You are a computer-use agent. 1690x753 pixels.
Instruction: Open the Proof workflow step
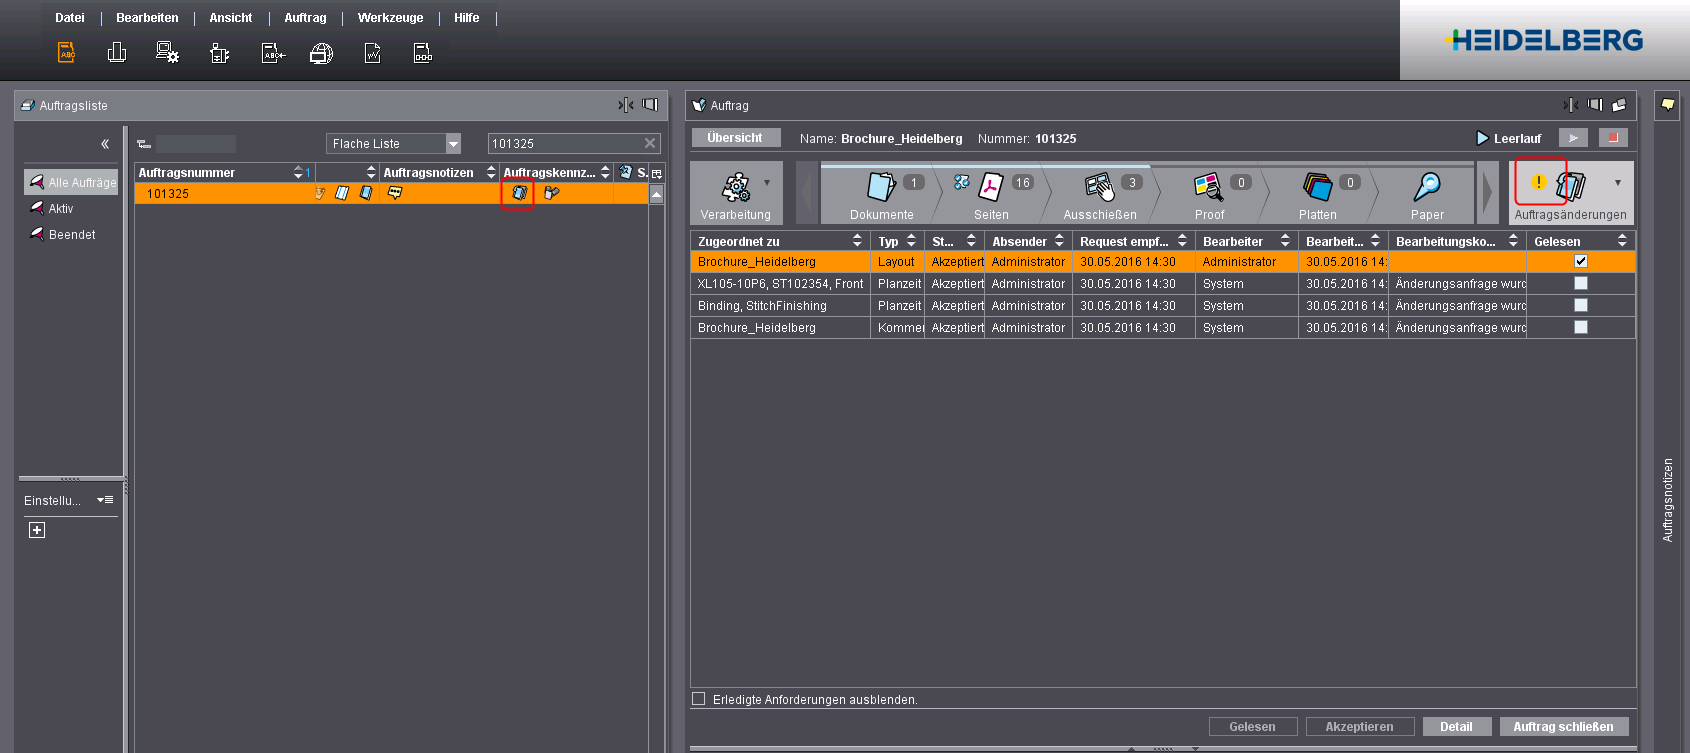[x=1208, y=187]
